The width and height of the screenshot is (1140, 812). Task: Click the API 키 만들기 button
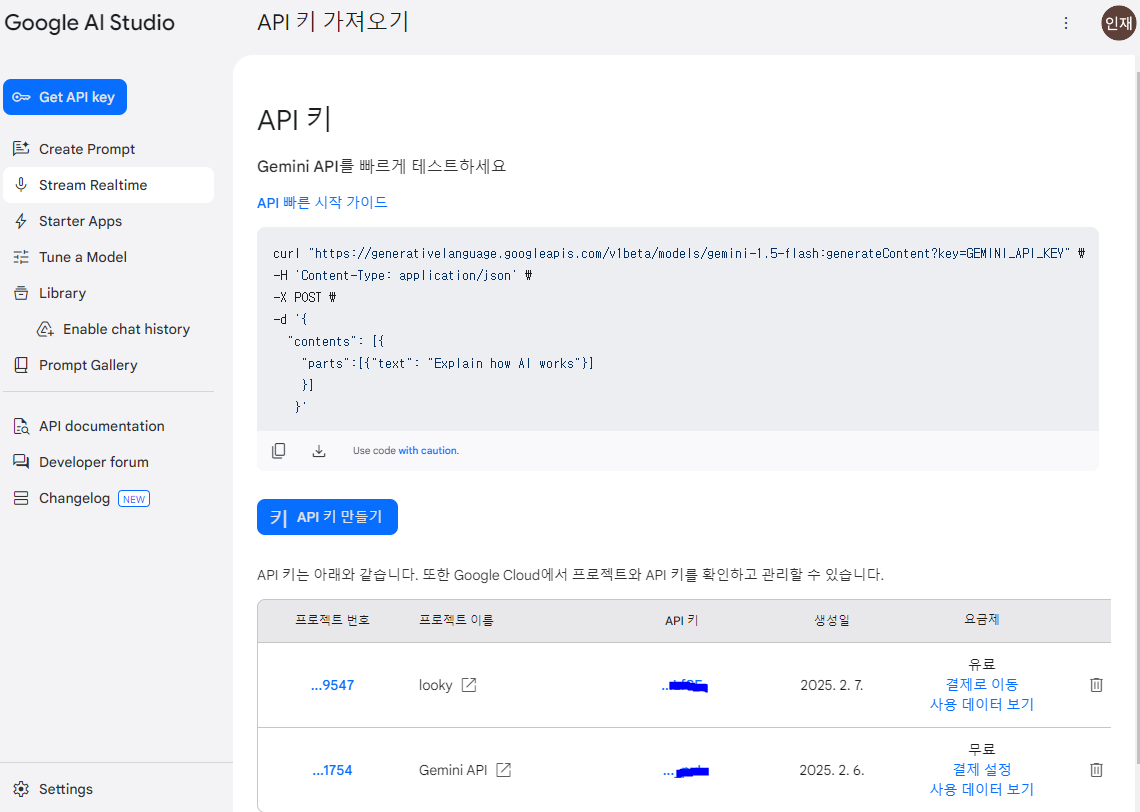(x=327, y=517)
